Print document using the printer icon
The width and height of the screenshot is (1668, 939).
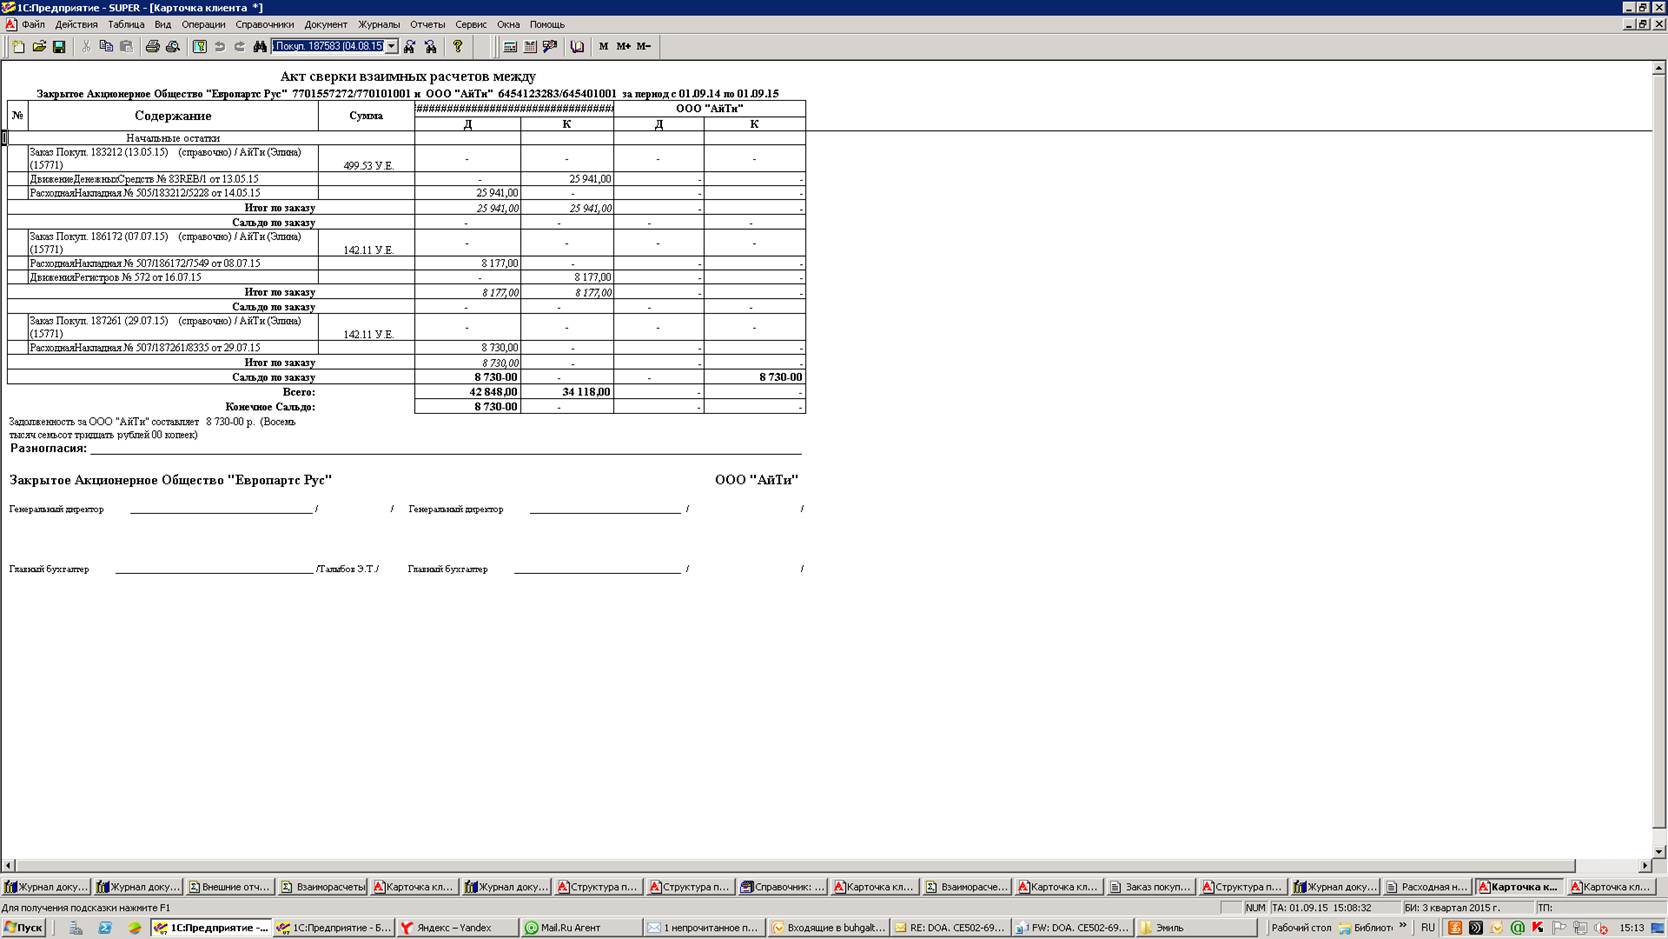point(152,47)
